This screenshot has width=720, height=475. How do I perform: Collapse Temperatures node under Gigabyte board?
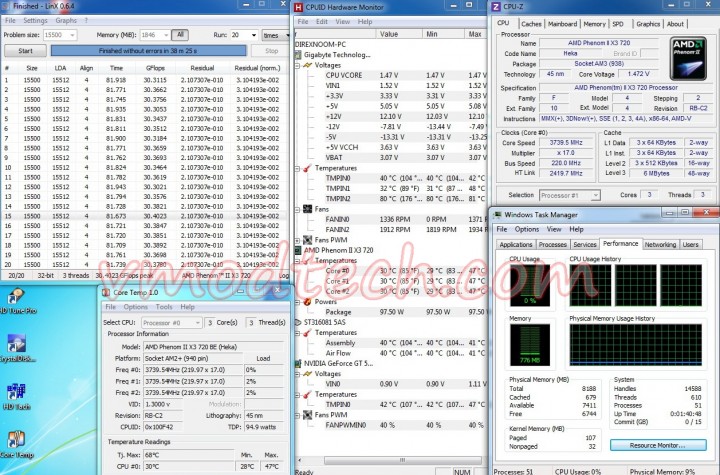pyautogui.click(x=297, y=168)
